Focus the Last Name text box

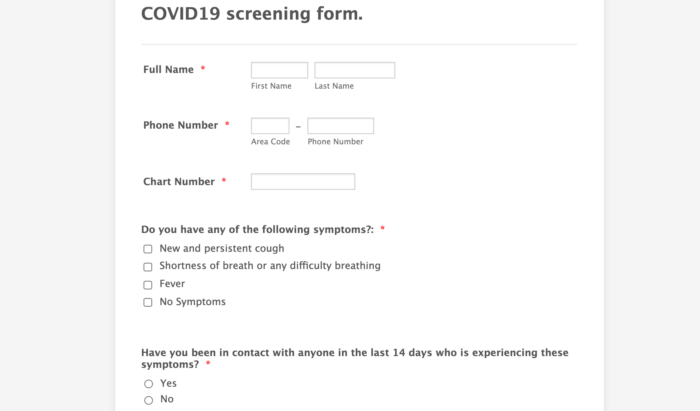(x=354, y=70)
